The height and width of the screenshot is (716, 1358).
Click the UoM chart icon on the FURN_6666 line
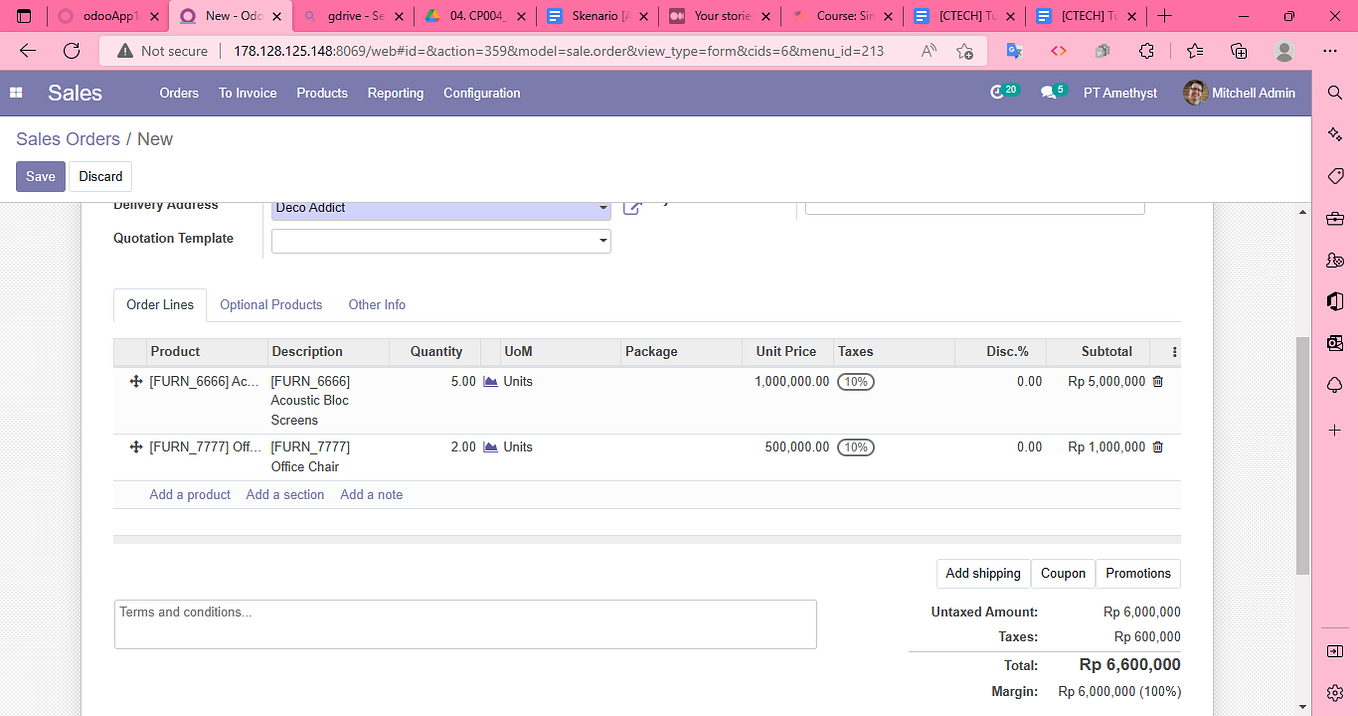tap(489, 381)
